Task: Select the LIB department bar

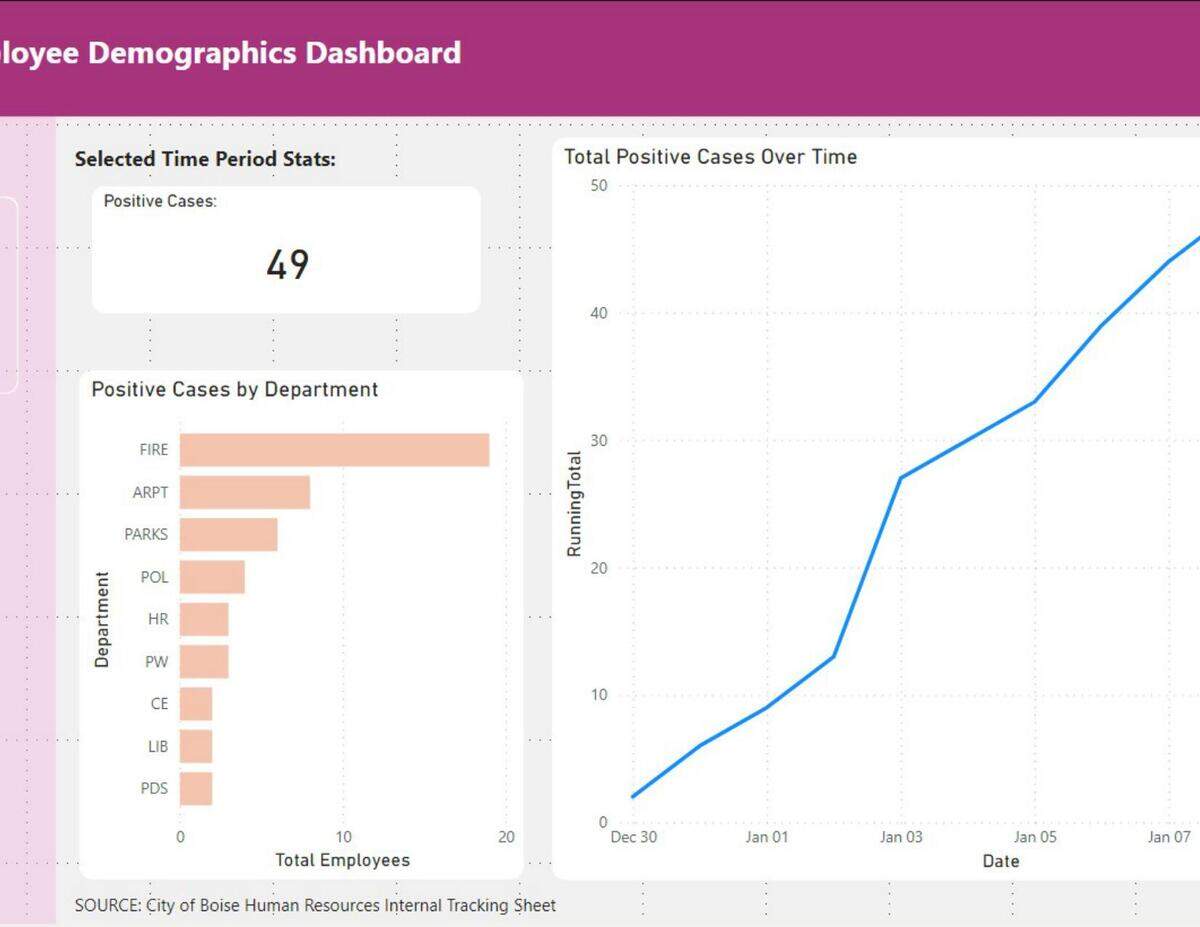Action: tap(196, 746)
